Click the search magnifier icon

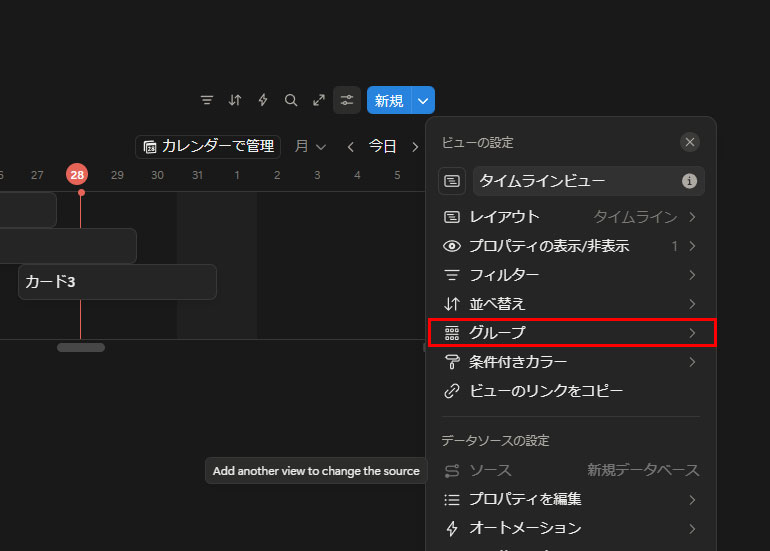pos(291,100)
